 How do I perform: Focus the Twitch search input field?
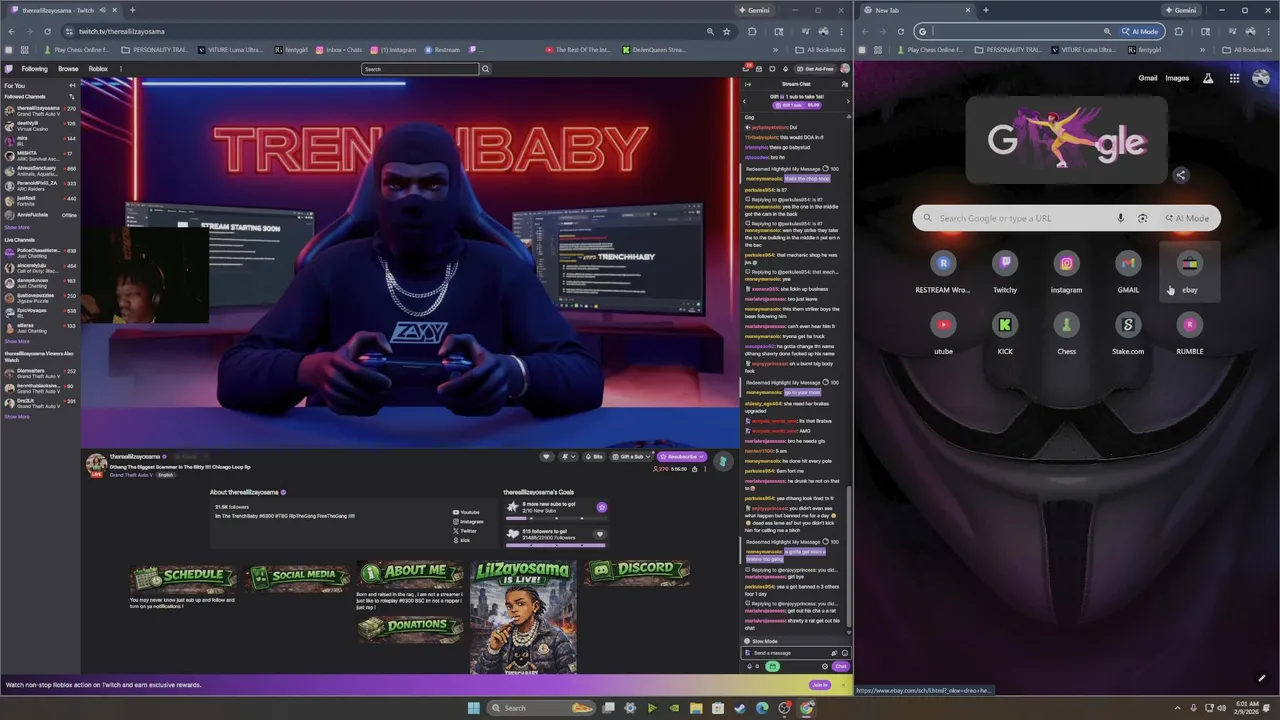[420, 69]
